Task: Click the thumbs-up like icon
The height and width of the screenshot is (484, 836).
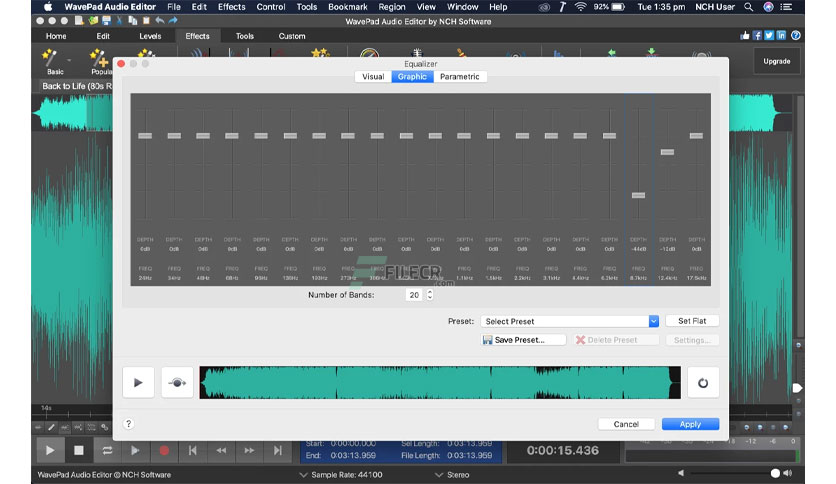Action: (745, 36)
